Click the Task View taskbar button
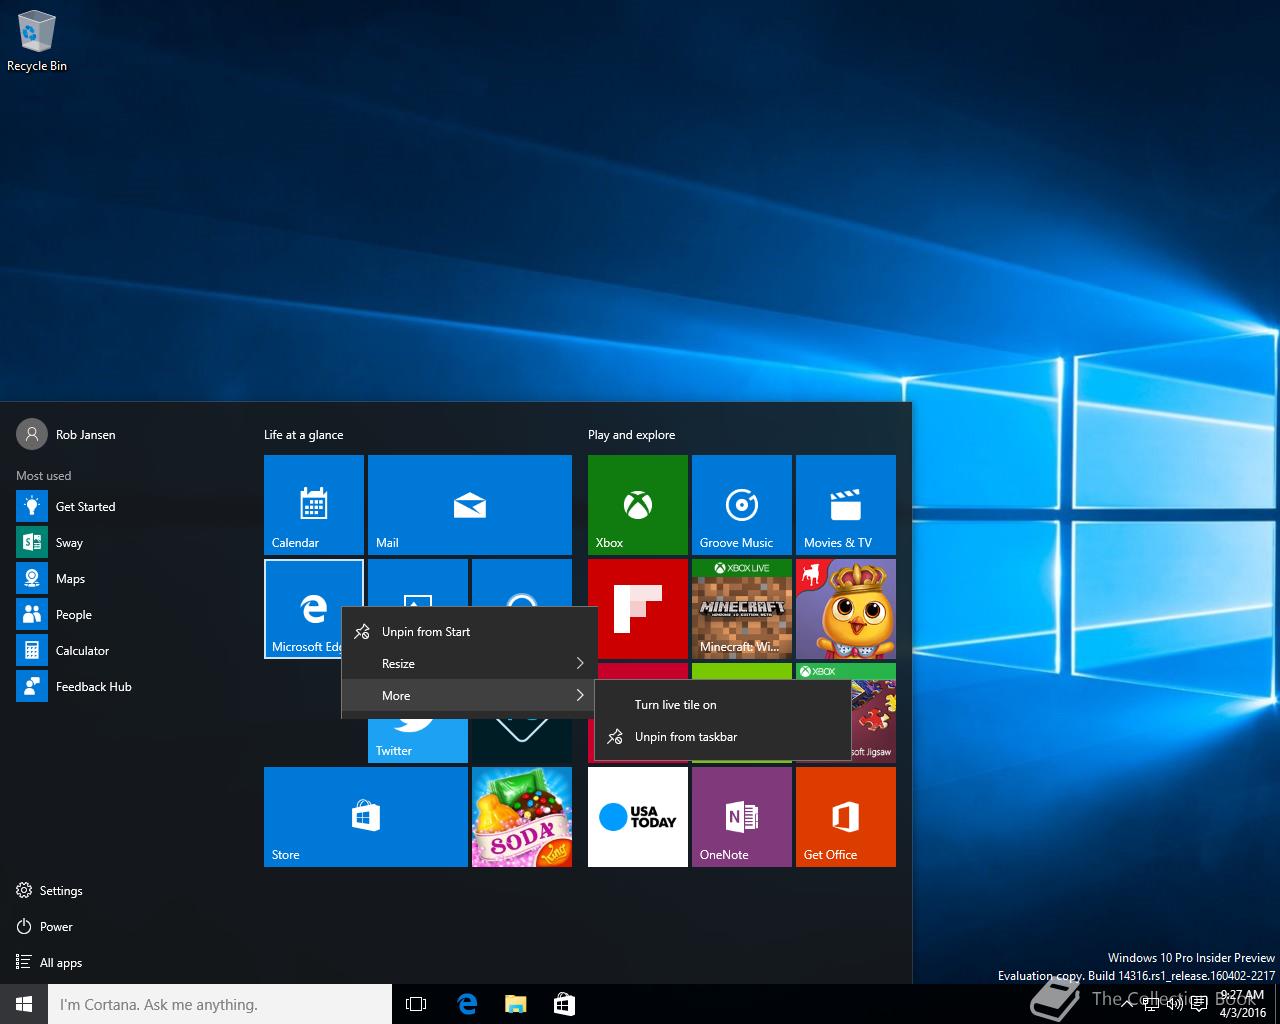Viewport: 1280px width, 1024px height. pyautogui.click(x=416, y=1004)
